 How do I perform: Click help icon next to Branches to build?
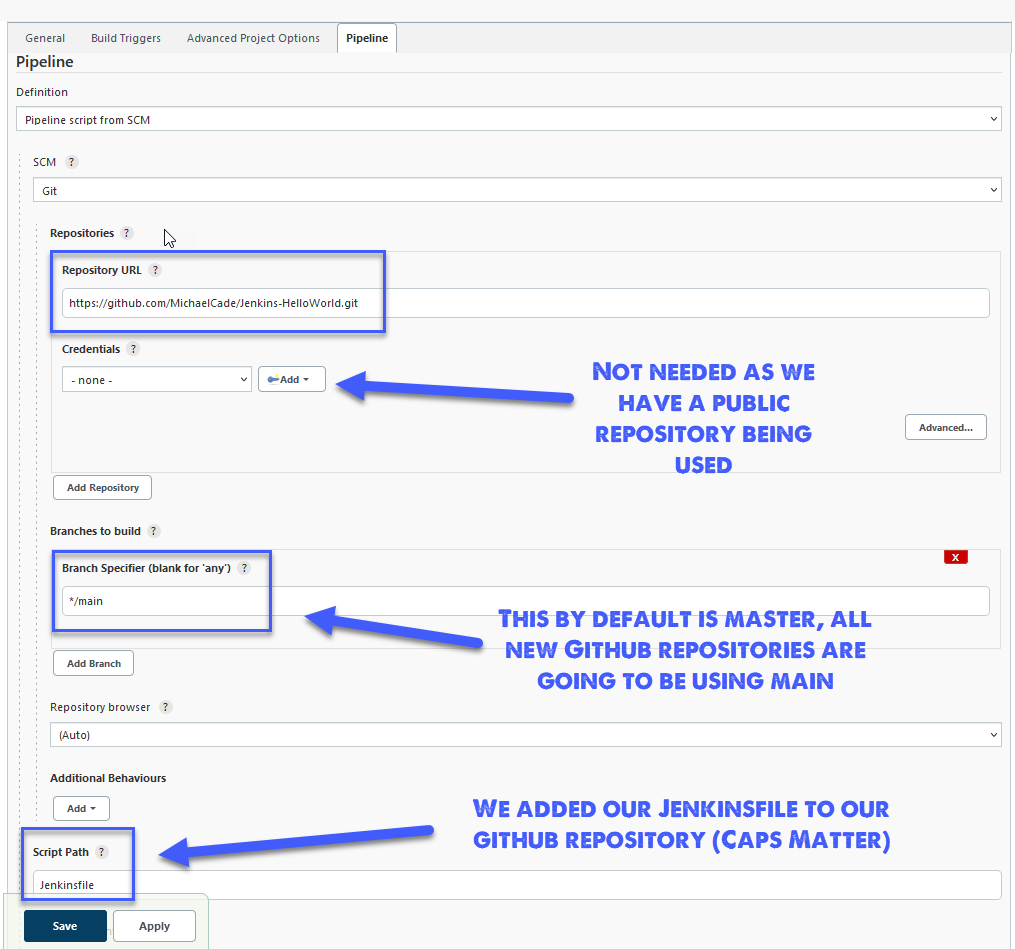click(x=154, y=531)
